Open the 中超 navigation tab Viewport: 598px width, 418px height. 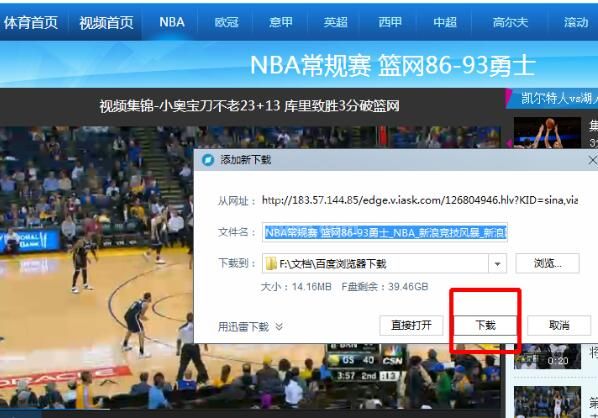click(x=445, y=22)
